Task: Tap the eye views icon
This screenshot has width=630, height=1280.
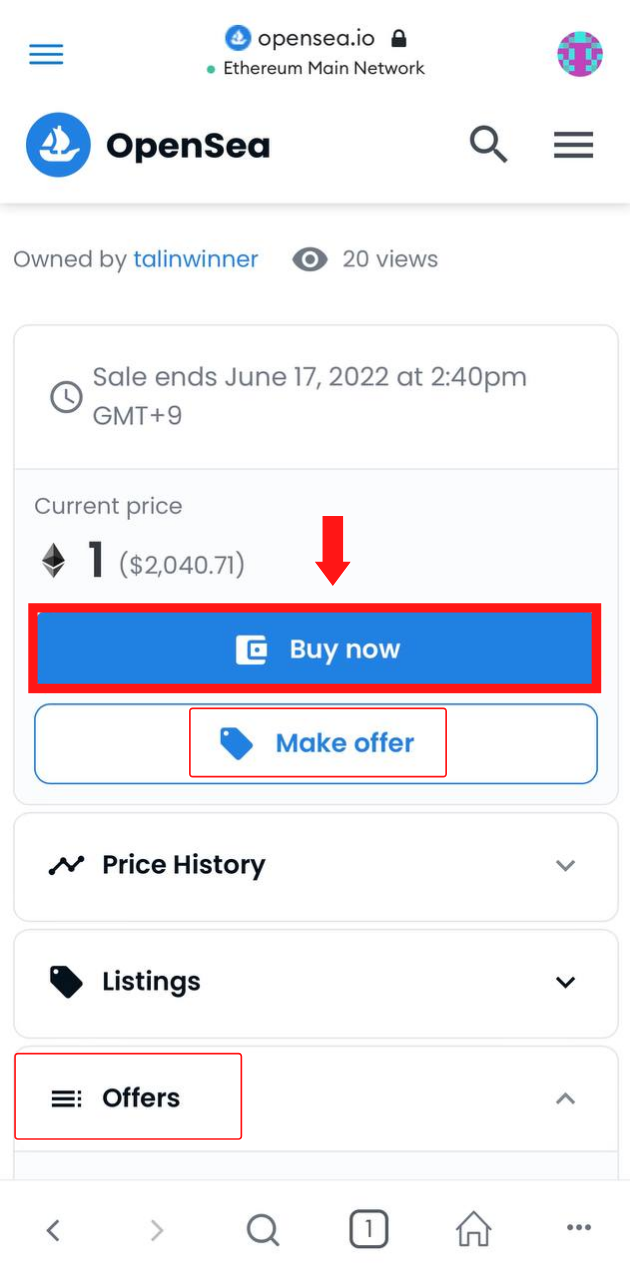Action: click(x=310, y=260)
